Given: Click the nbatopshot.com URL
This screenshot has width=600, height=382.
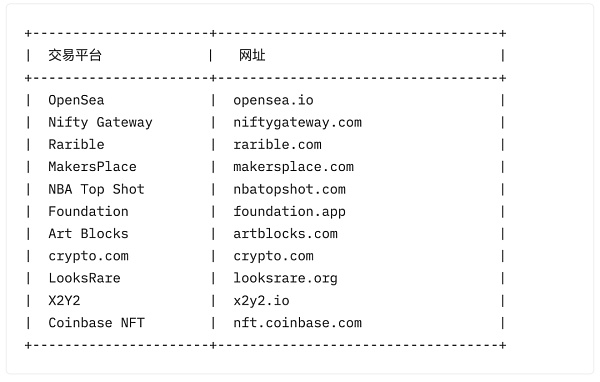Looking at the screenshot, I should pyautogui.click(x=289, y=189).
